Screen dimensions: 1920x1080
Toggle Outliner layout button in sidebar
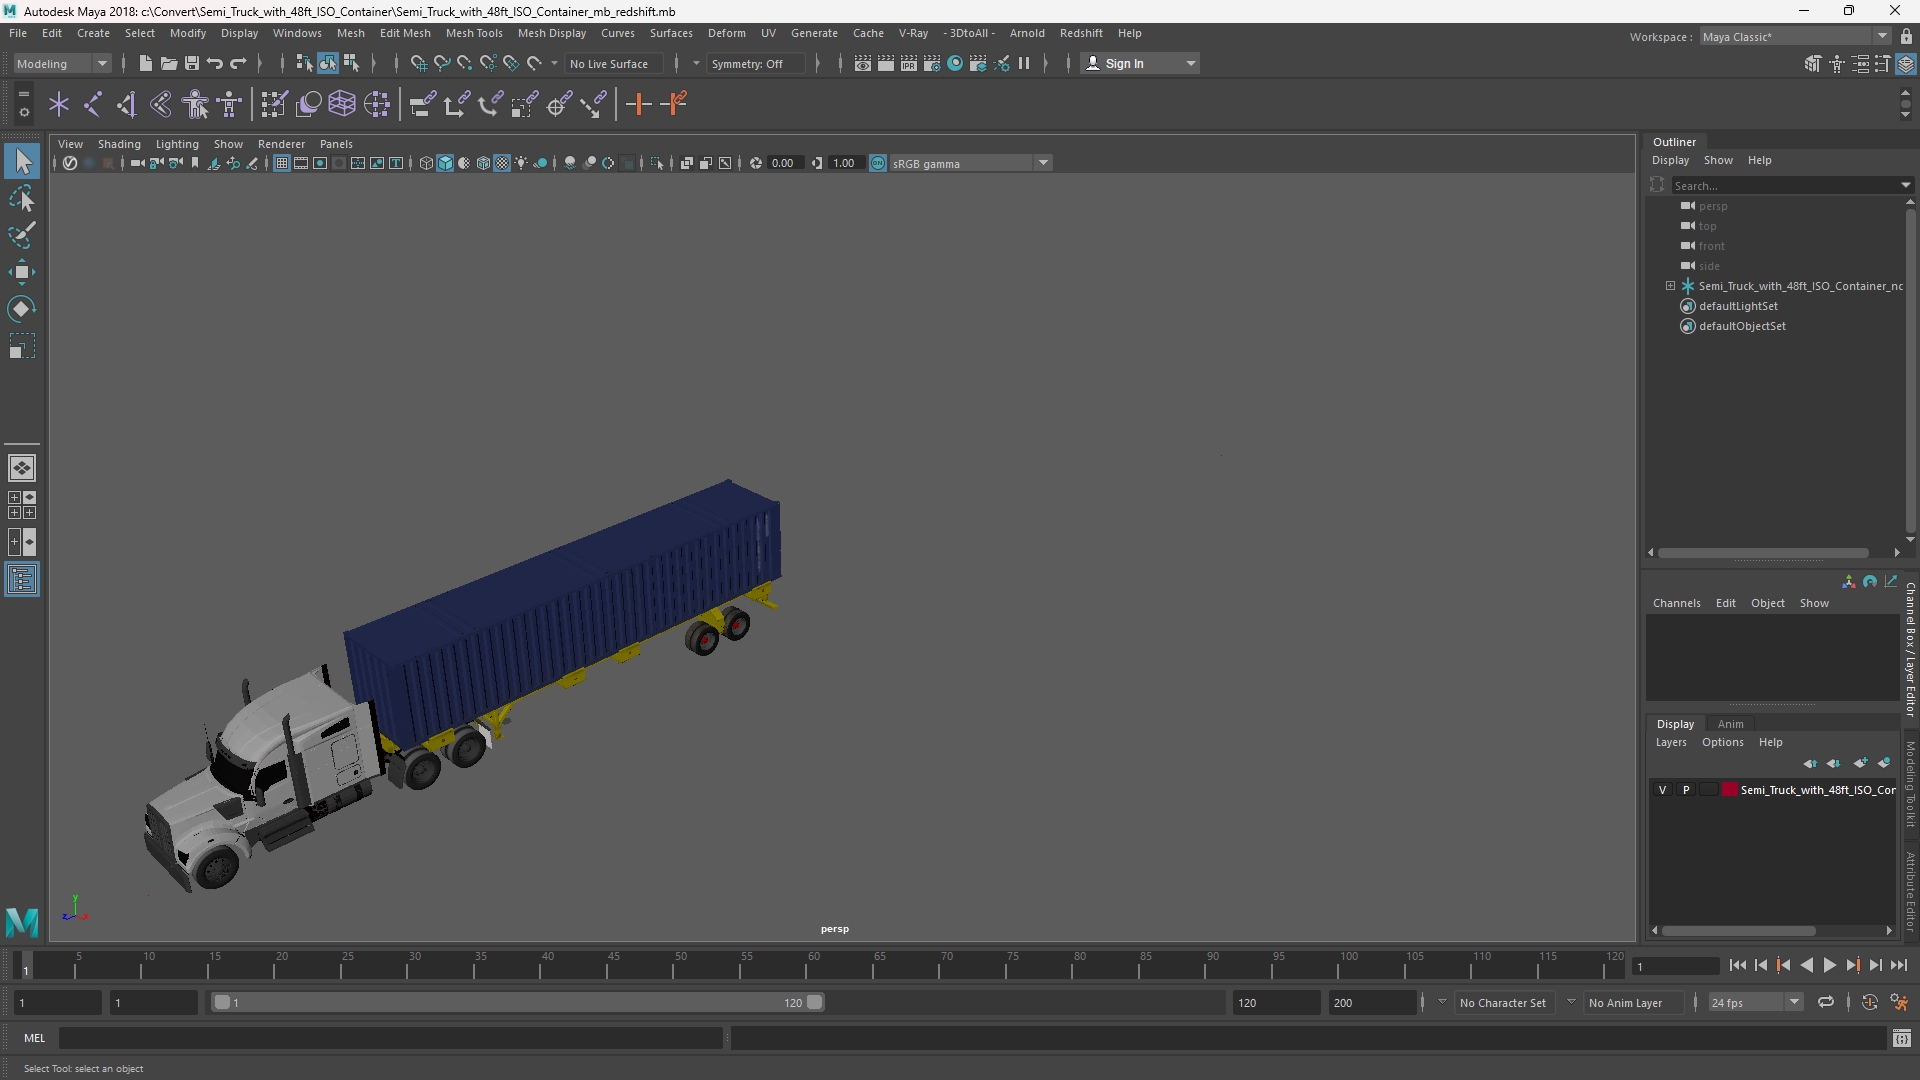point(22,580)
